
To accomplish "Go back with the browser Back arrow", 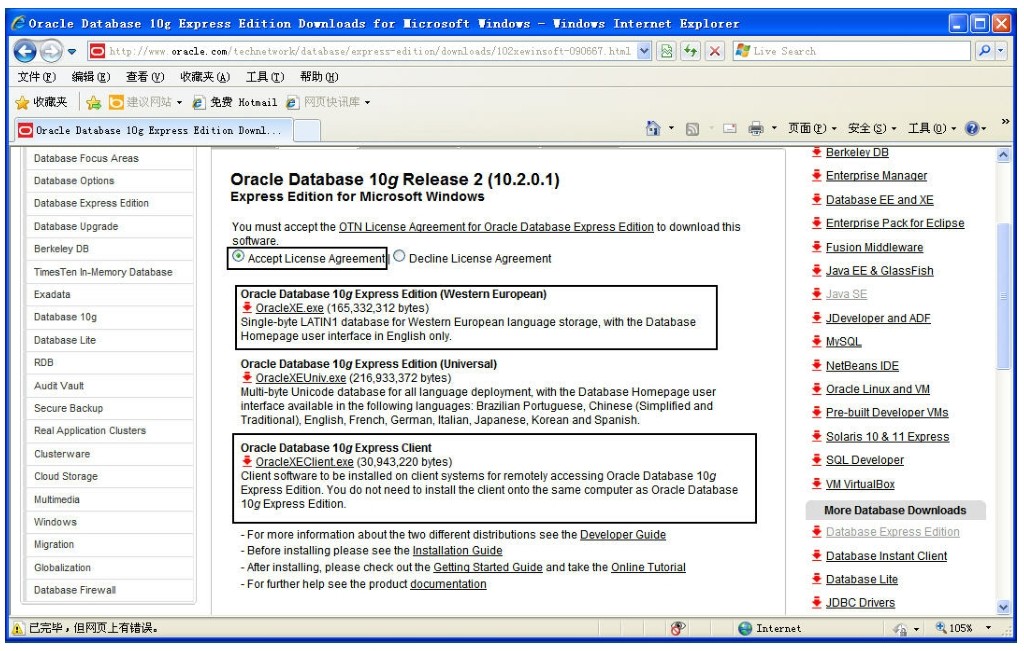I will coord(25,51).
